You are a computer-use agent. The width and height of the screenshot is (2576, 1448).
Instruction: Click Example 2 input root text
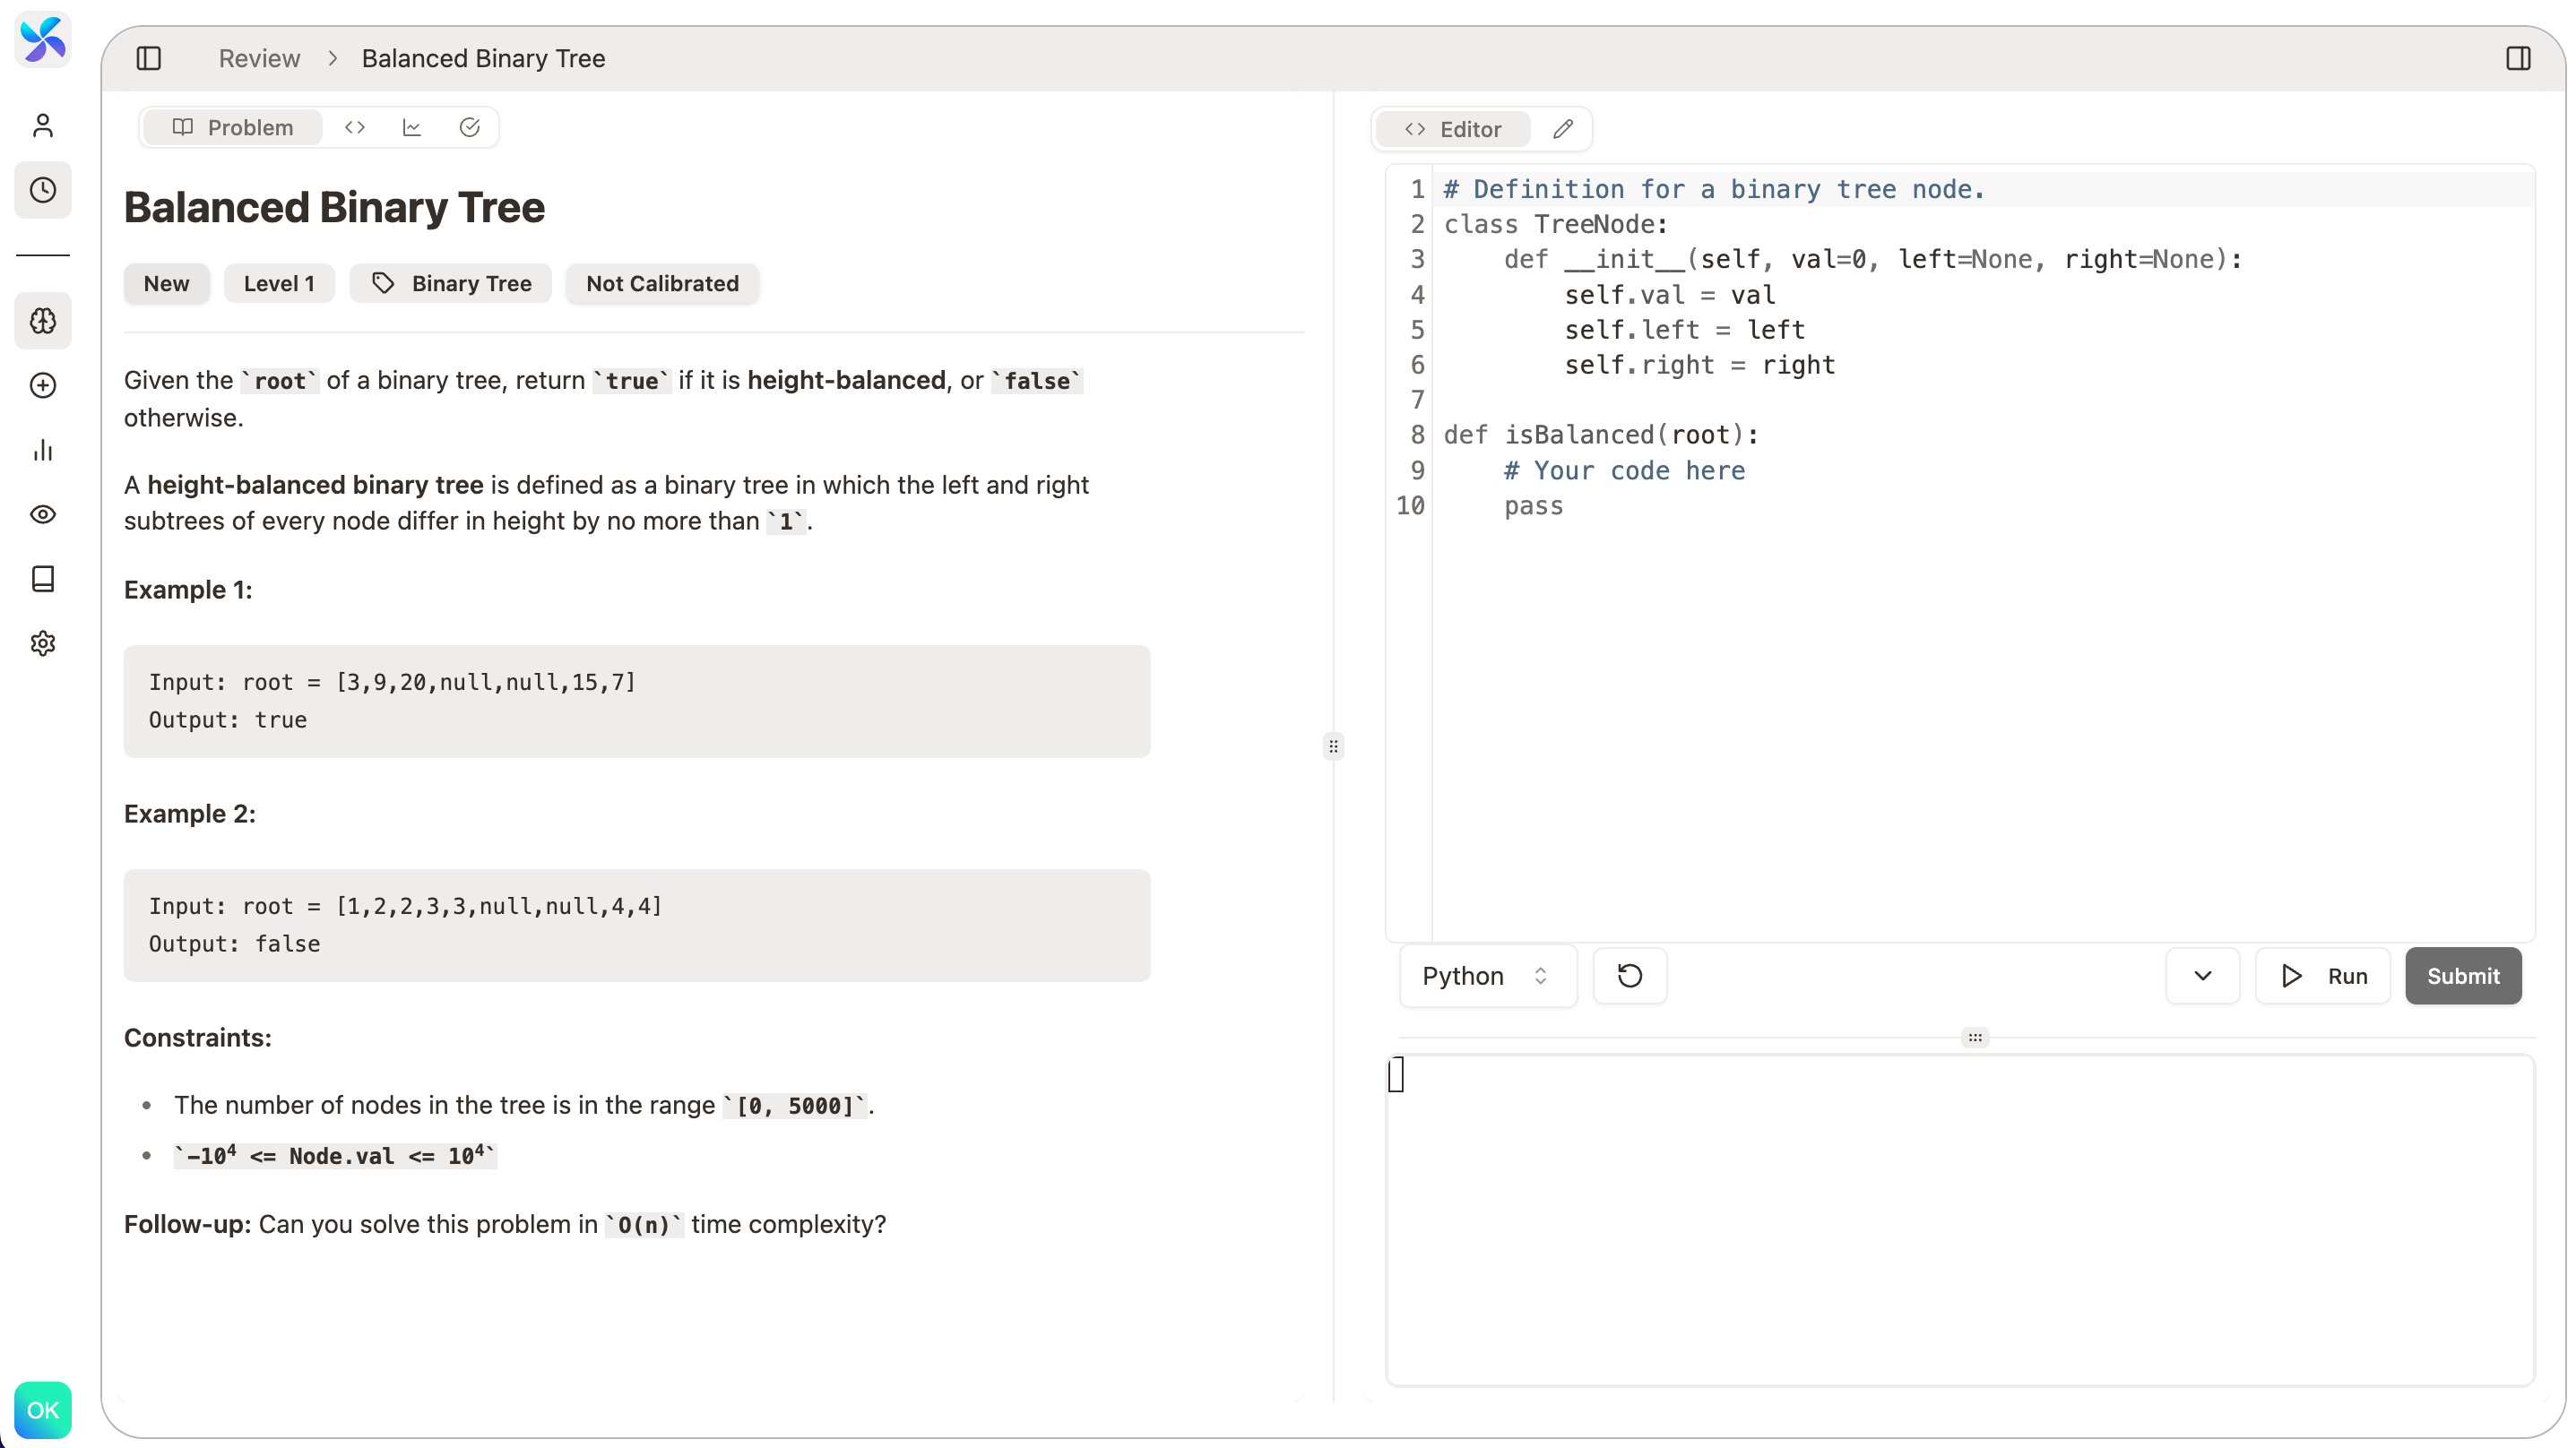click(x=405, y=906)
